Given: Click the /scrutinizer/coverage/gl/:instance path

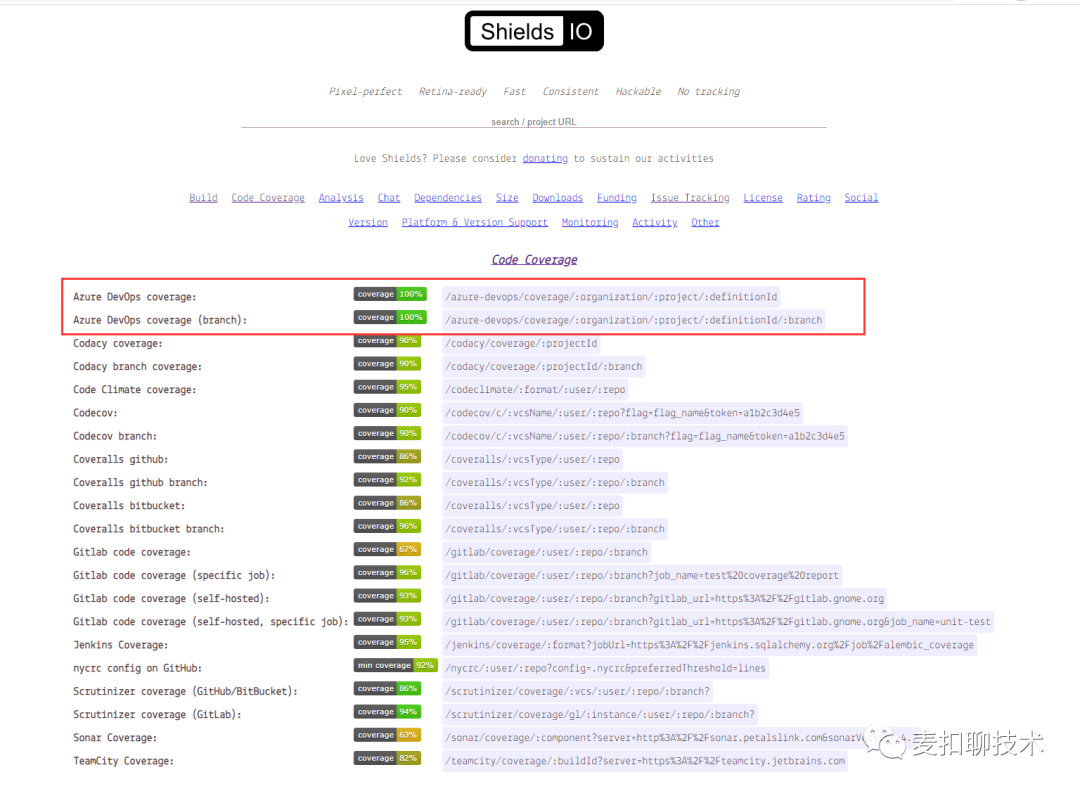Looking at the screenshot, I should click(600, 715).
